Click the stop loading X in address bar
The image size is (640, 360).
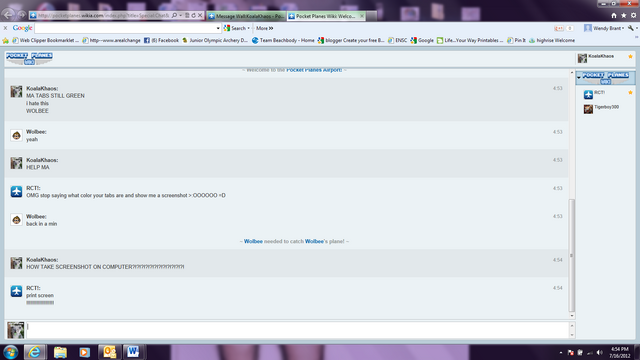click(x=200, y=16)
